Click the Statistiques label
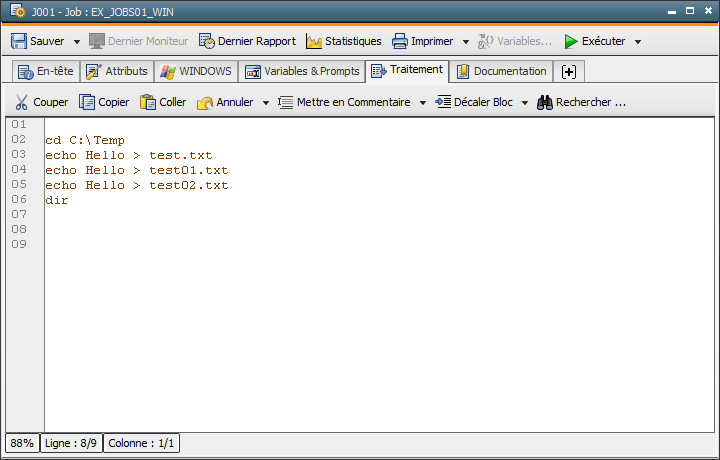Viewport: 720px width, 460px height. 353,41
